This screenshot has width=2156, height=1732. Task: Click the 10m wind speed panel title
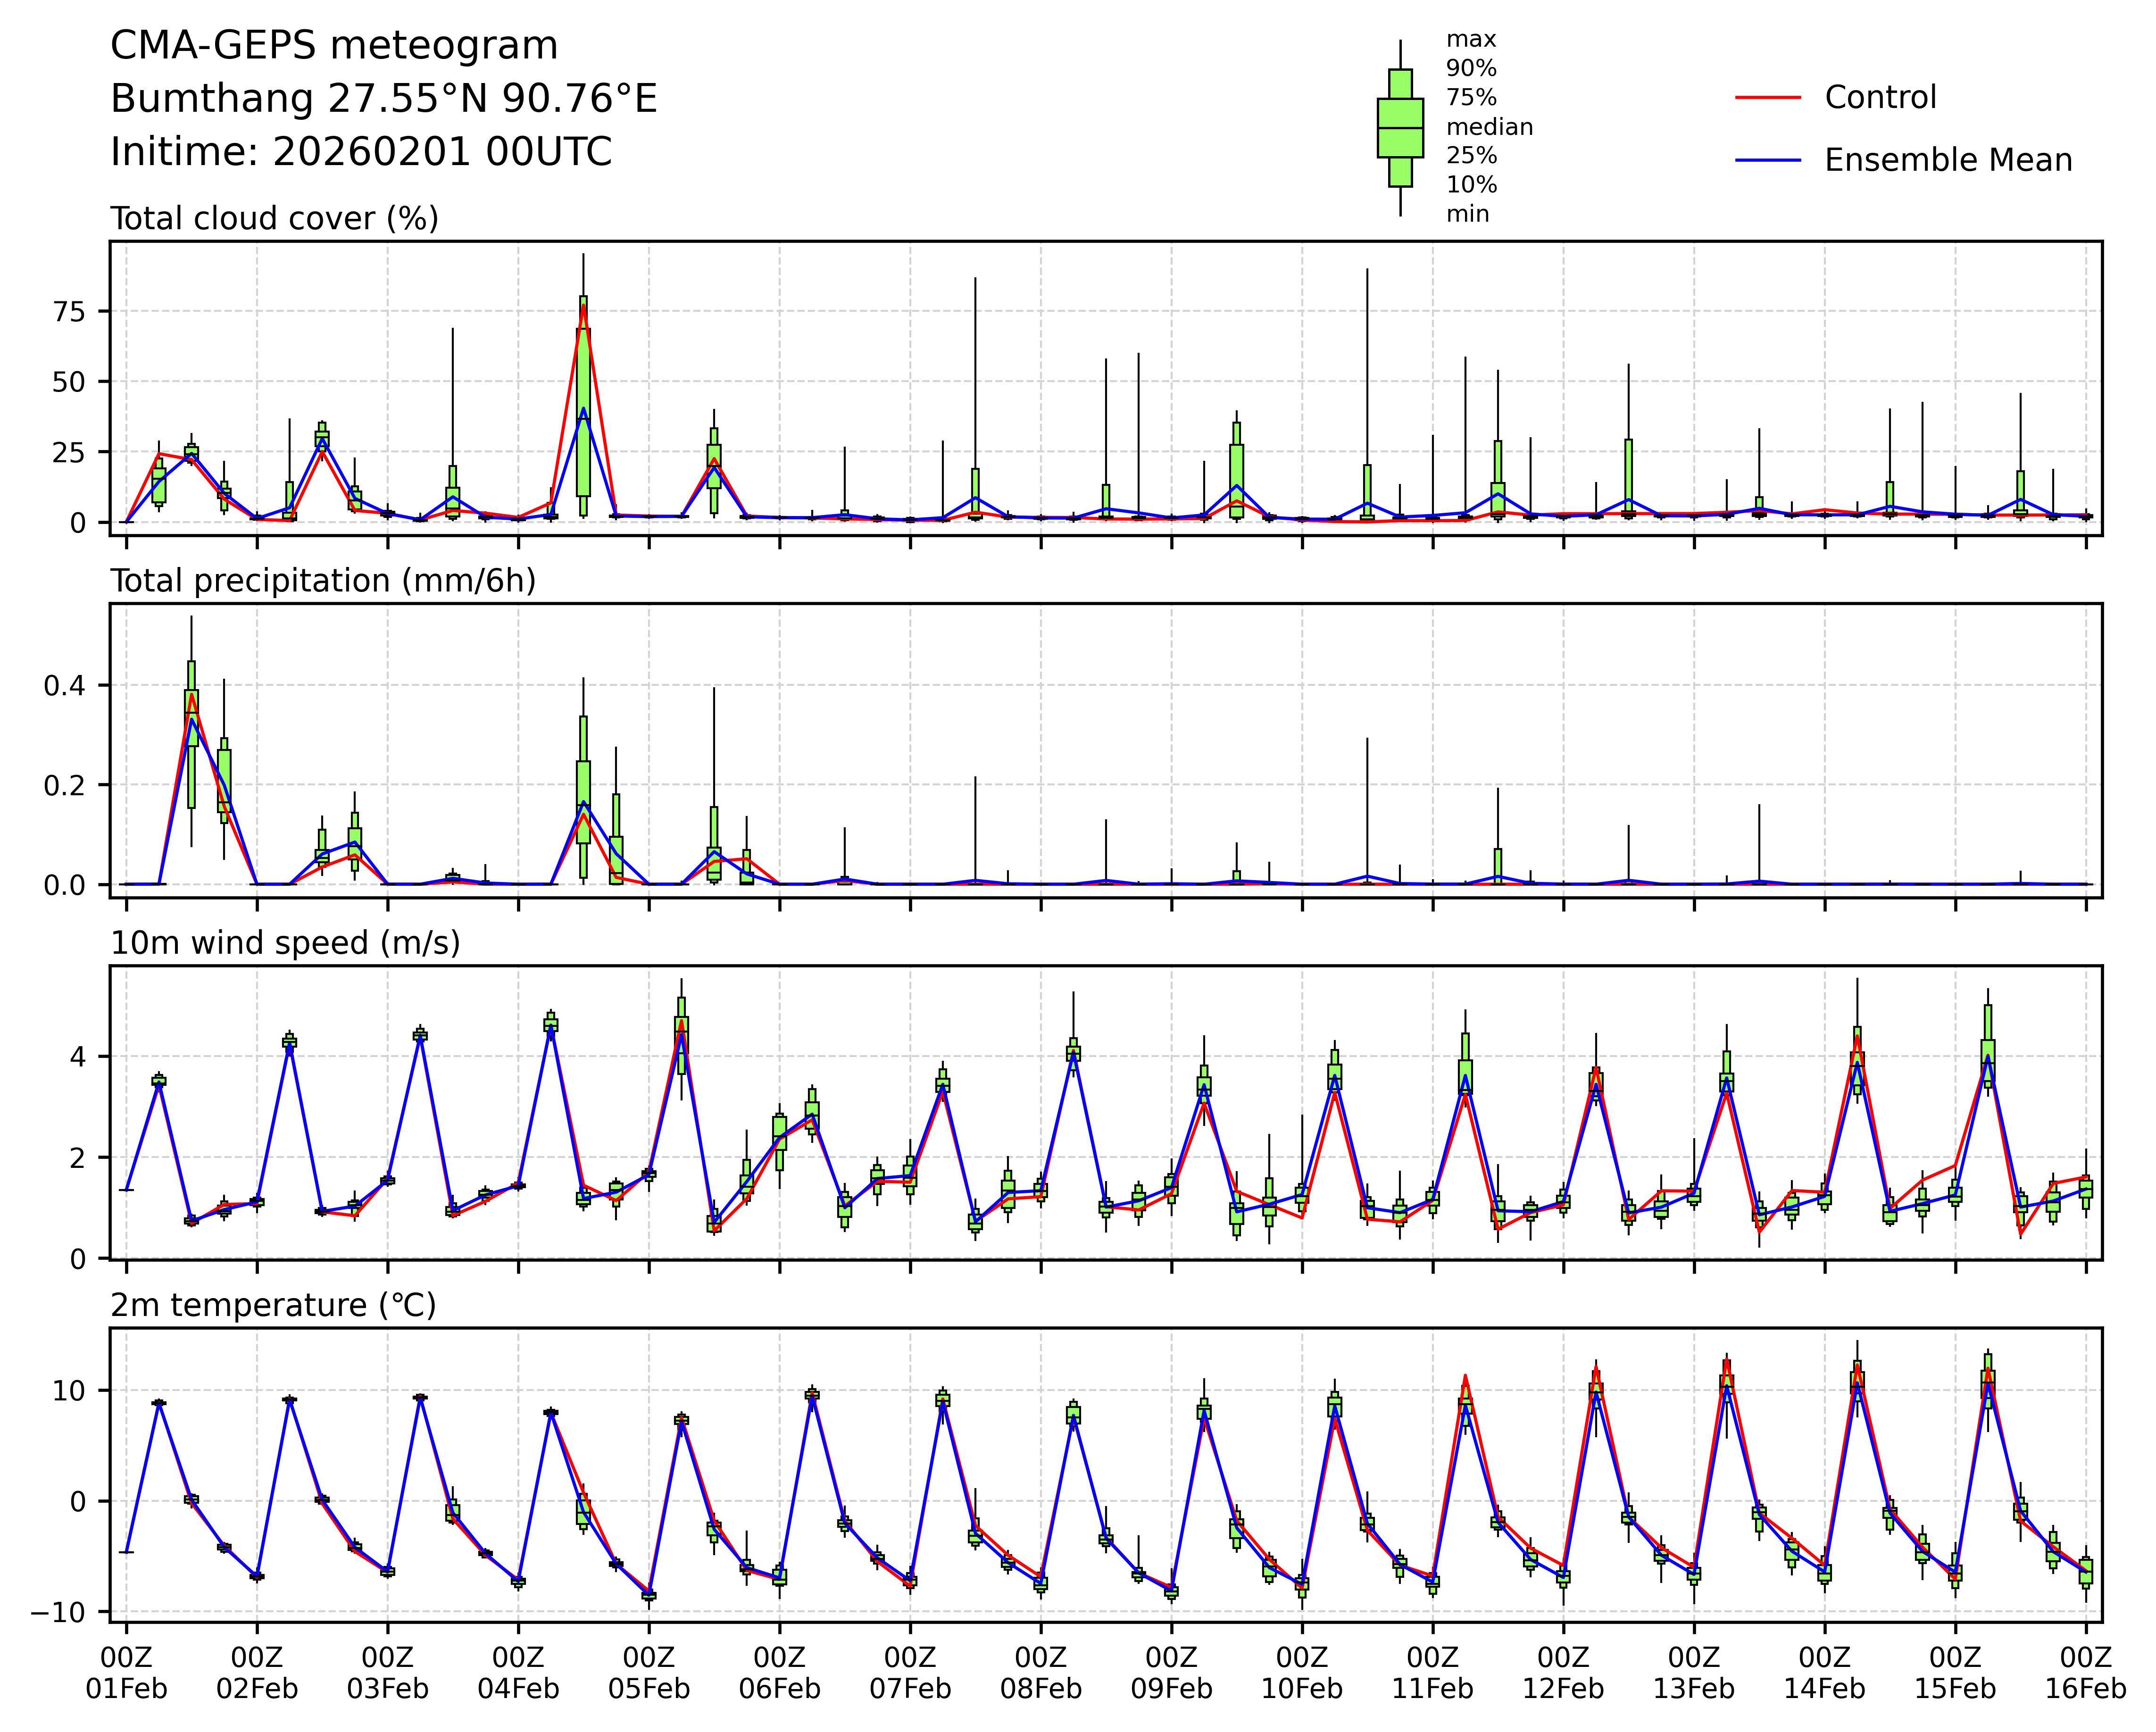tap(285, 943)
